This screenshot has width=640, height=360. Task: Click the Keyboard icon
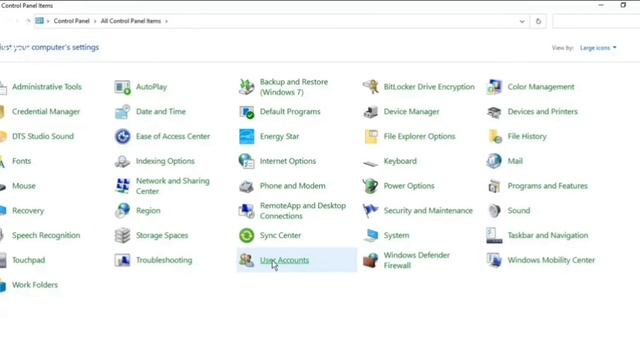coord(371,163)
